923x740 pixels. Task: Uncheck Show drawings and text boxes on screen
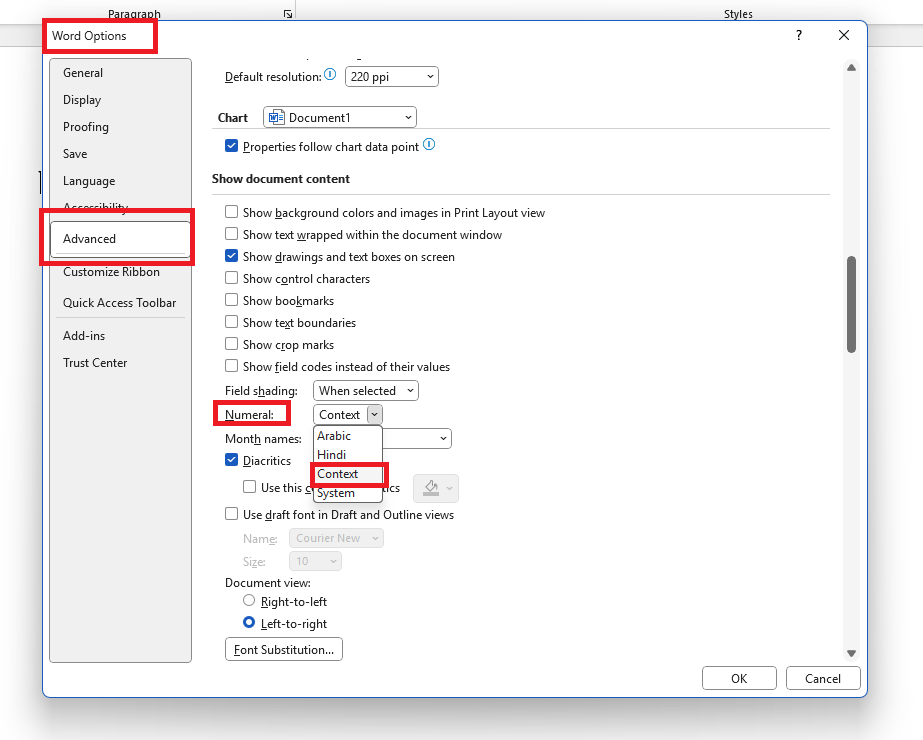point(232,257)
